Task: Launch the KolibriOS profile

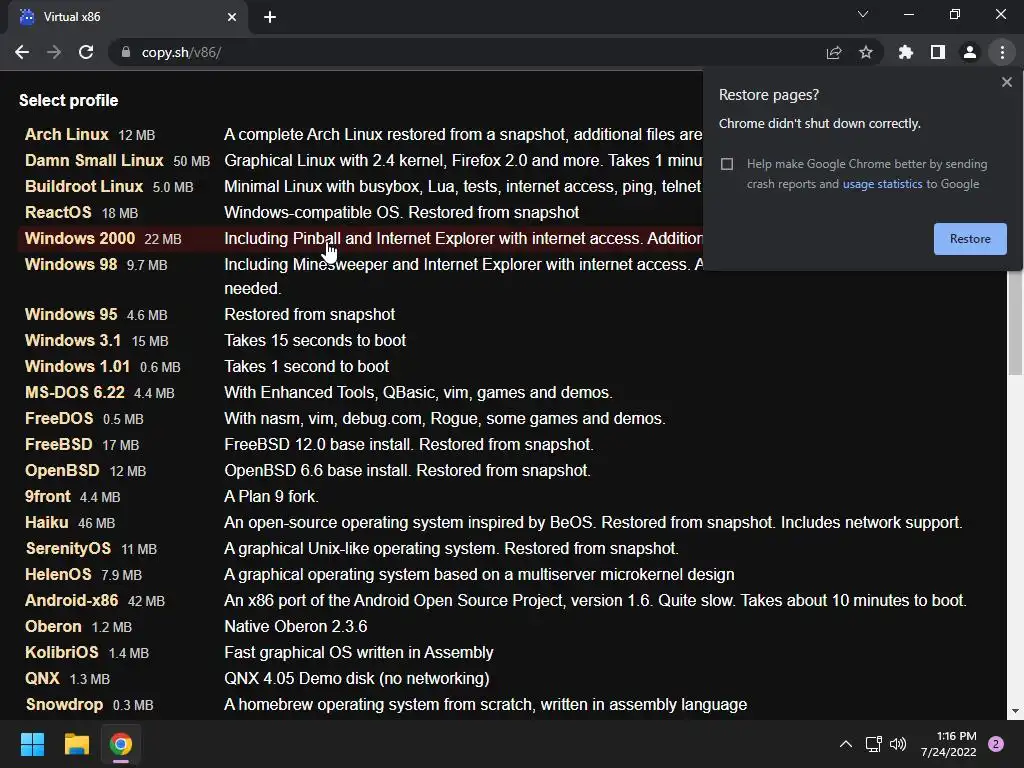Action: coord(62,654)
